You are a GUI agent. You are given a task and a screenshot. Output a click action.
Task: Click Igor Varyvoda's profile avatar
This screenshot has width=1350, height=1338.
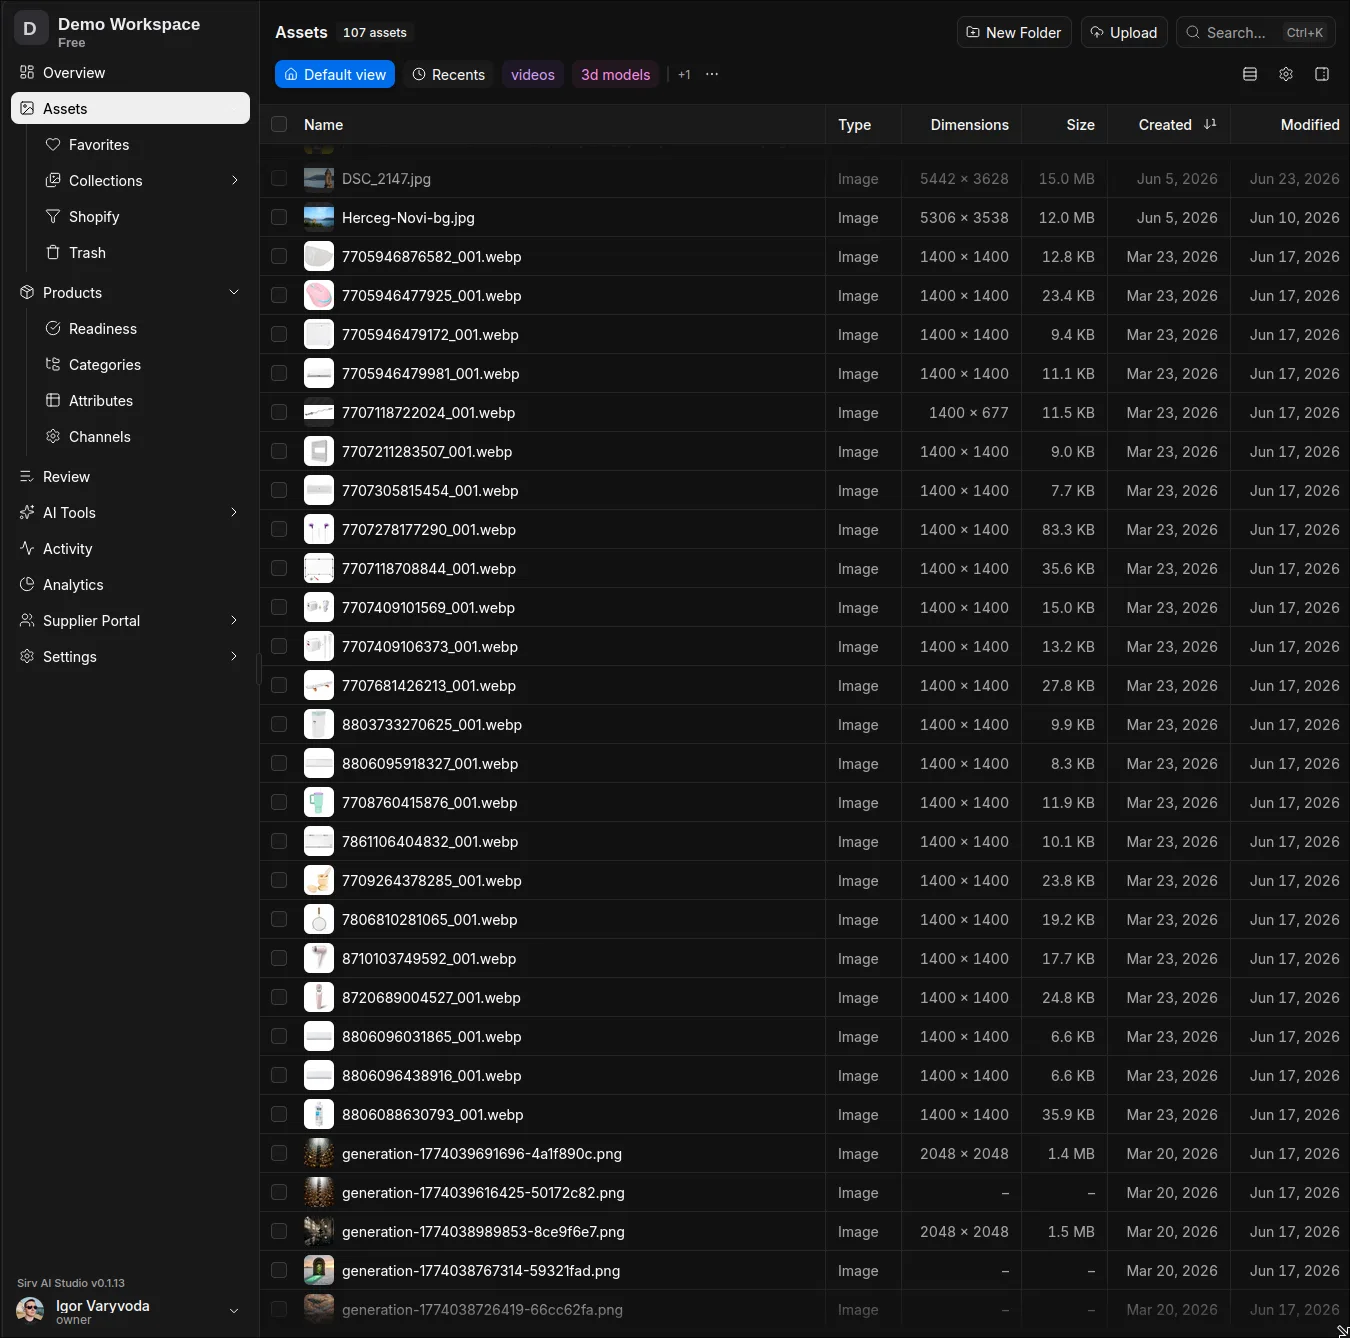coord(30,1310)
